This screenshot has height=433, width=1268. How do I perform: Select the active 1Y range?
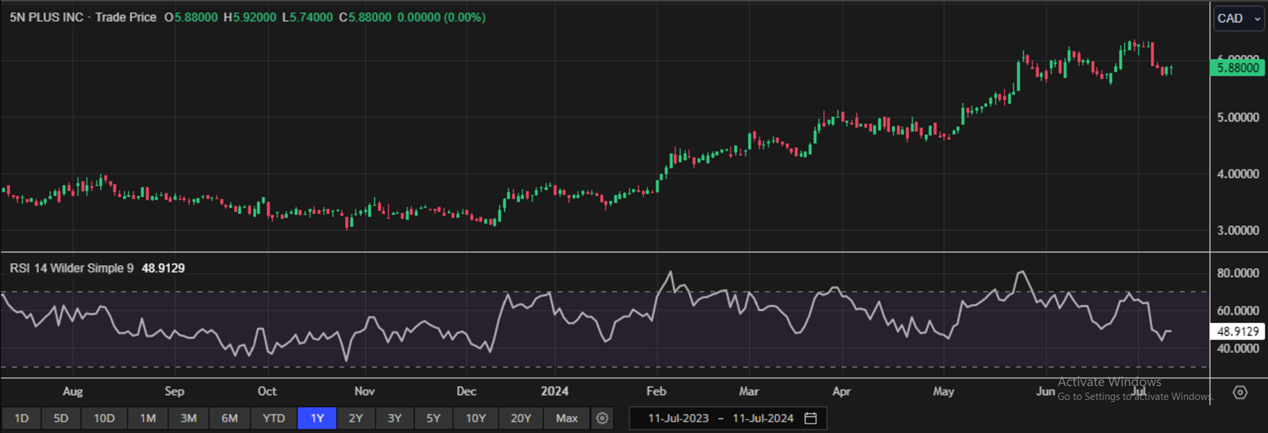pos(317,418)
